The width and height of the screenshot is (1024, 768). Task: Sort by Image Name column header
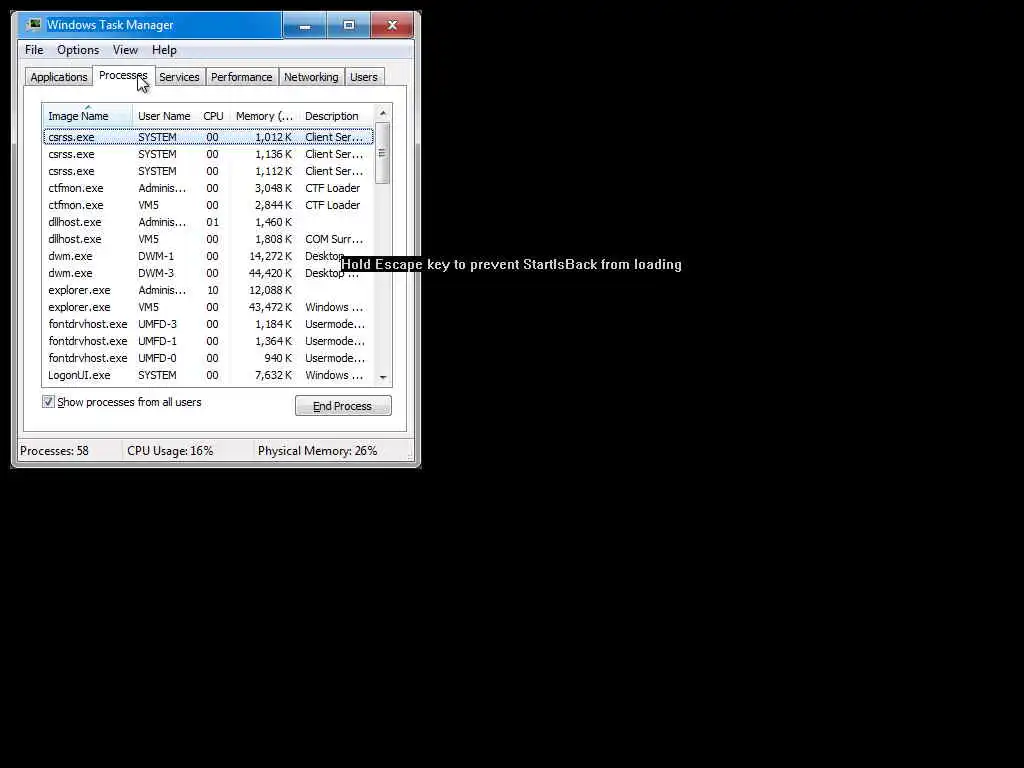[x=88, y=116]
